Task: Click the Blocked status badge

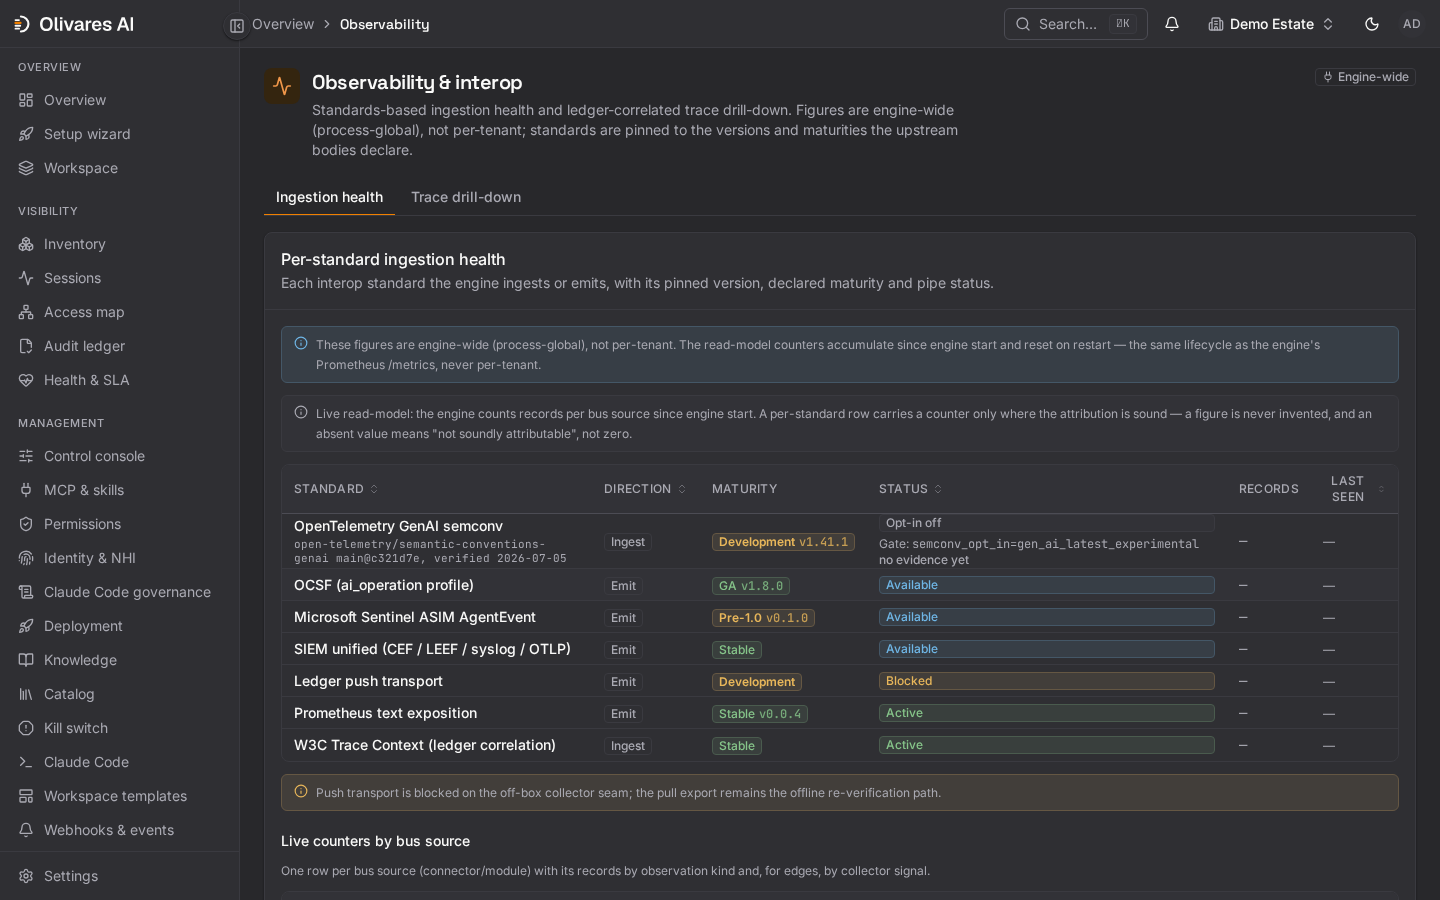Action: point(1046,681)
